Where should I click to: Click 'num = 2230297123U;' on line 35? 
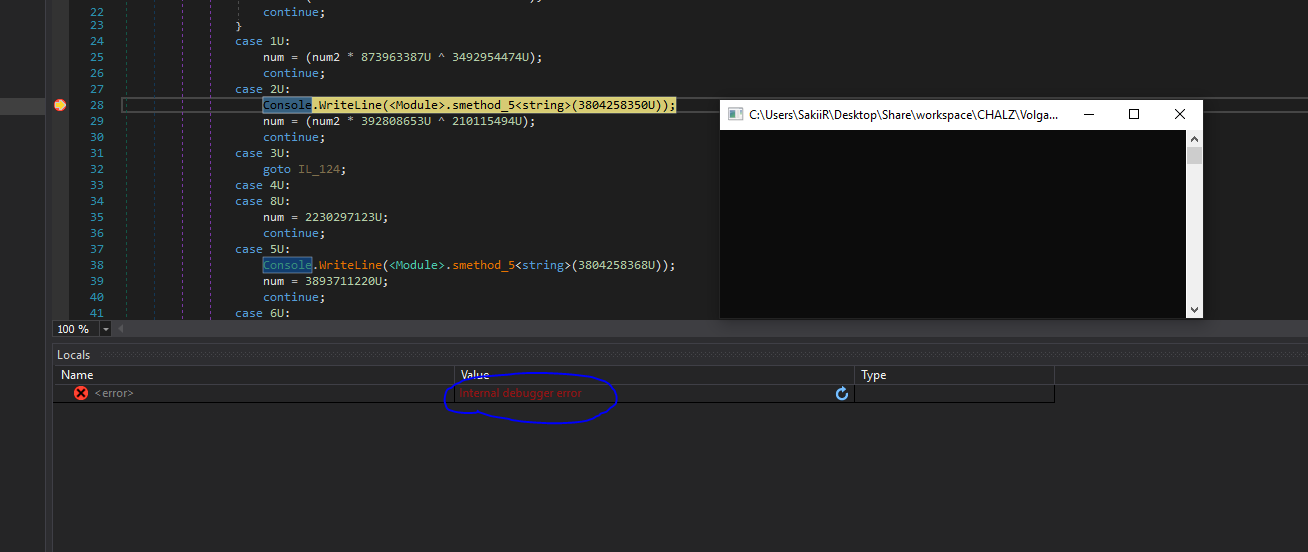point(326,217)
